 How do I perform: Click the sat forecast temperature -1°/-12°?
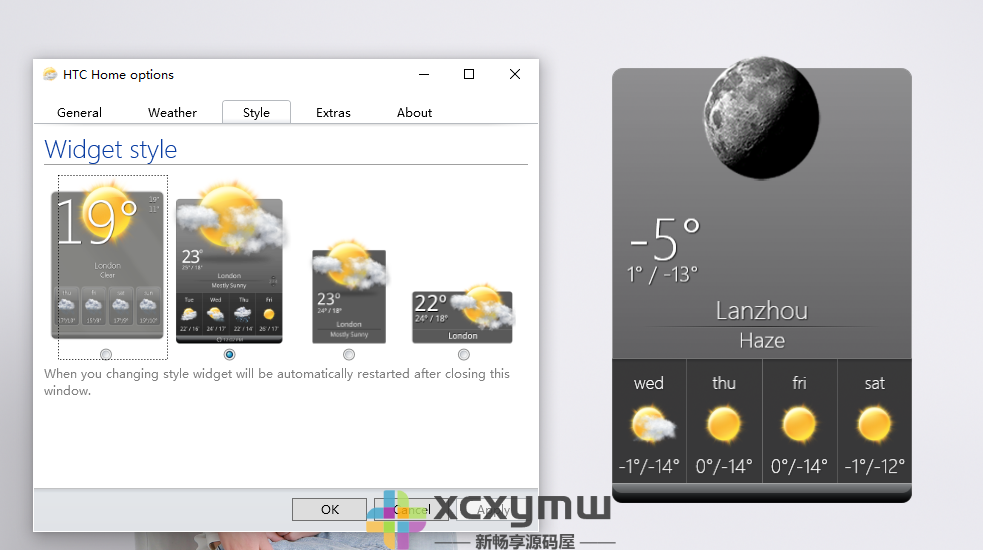click(875, 466)
